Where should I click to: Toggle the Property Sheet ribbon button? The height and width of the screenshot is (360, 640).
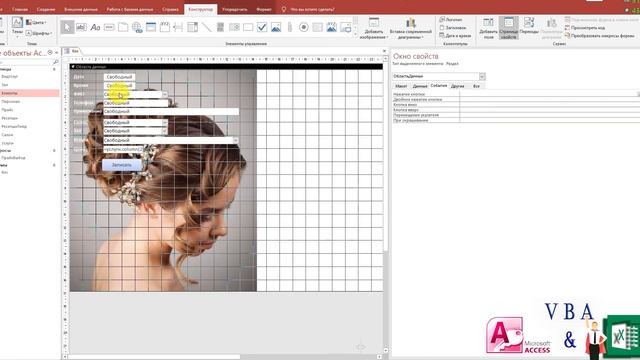click(x=509, y=28)
